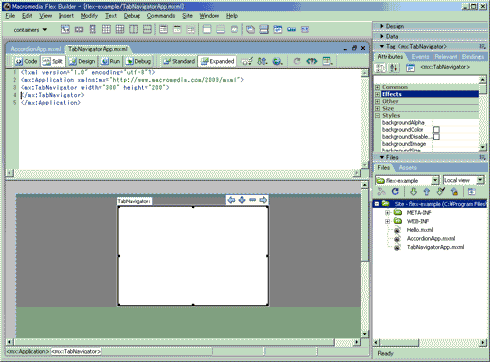Screen dimensions: 490x362
Task: Open the Commands menu
Action: (x=161, y=16)
